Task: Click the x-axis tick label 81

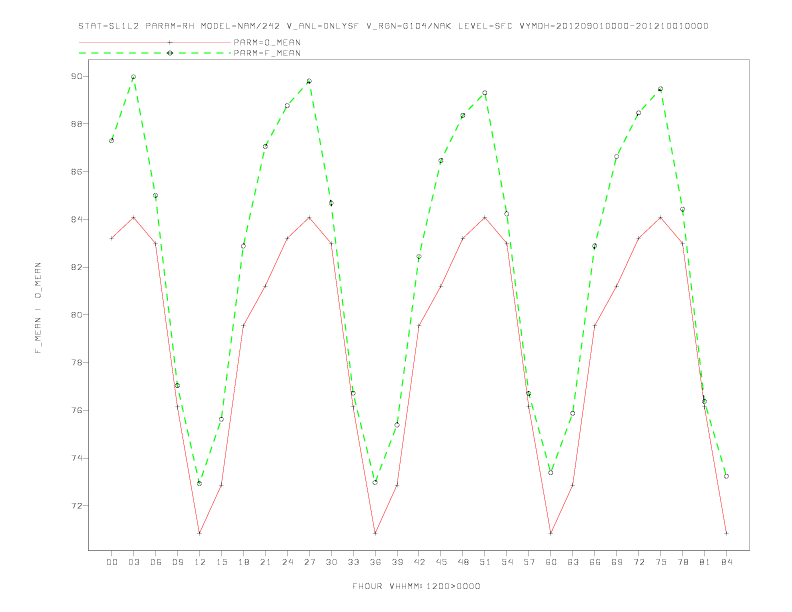Action: coord(705,562)
